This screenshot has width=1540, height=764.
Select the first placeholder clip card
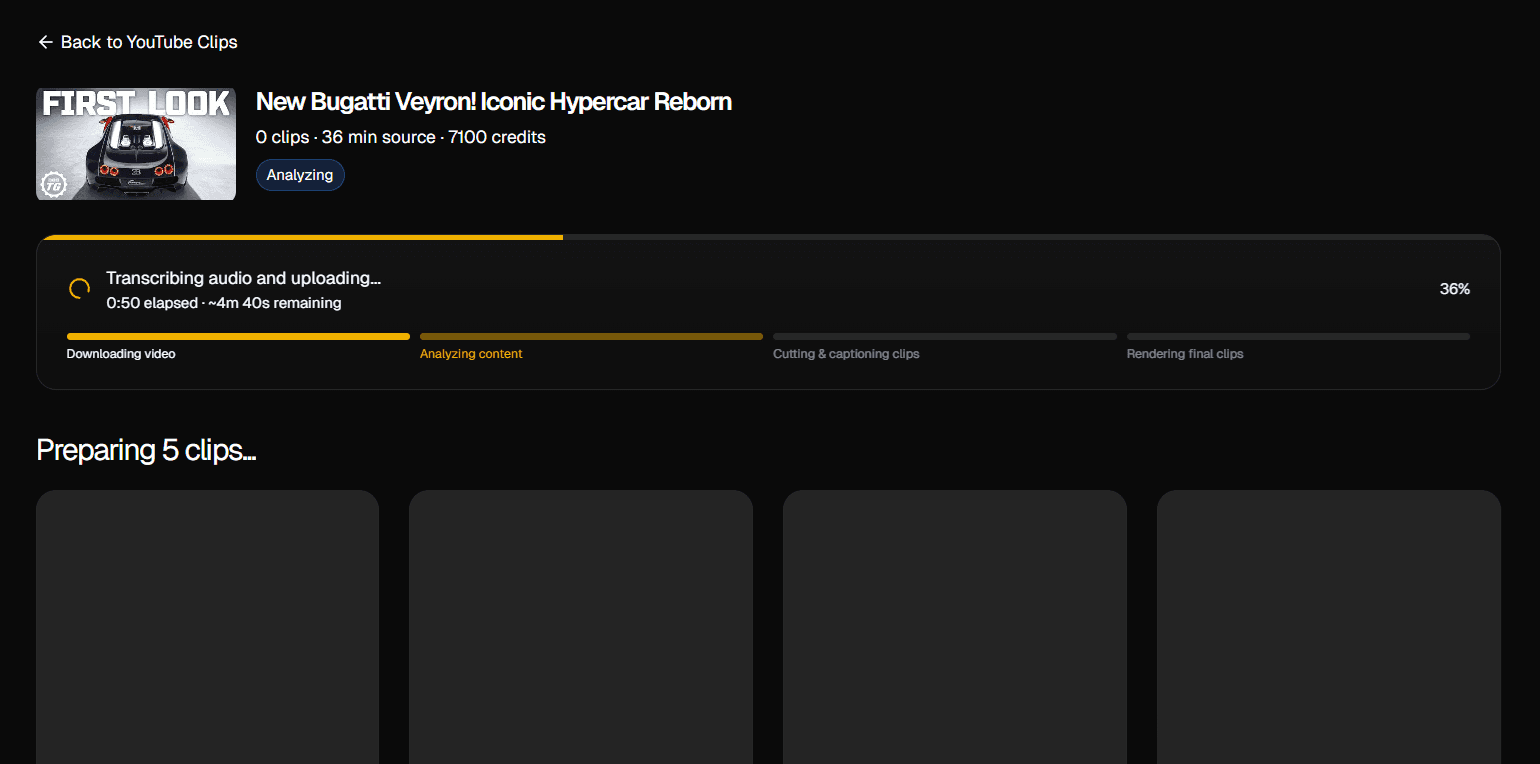coord(207,627)
